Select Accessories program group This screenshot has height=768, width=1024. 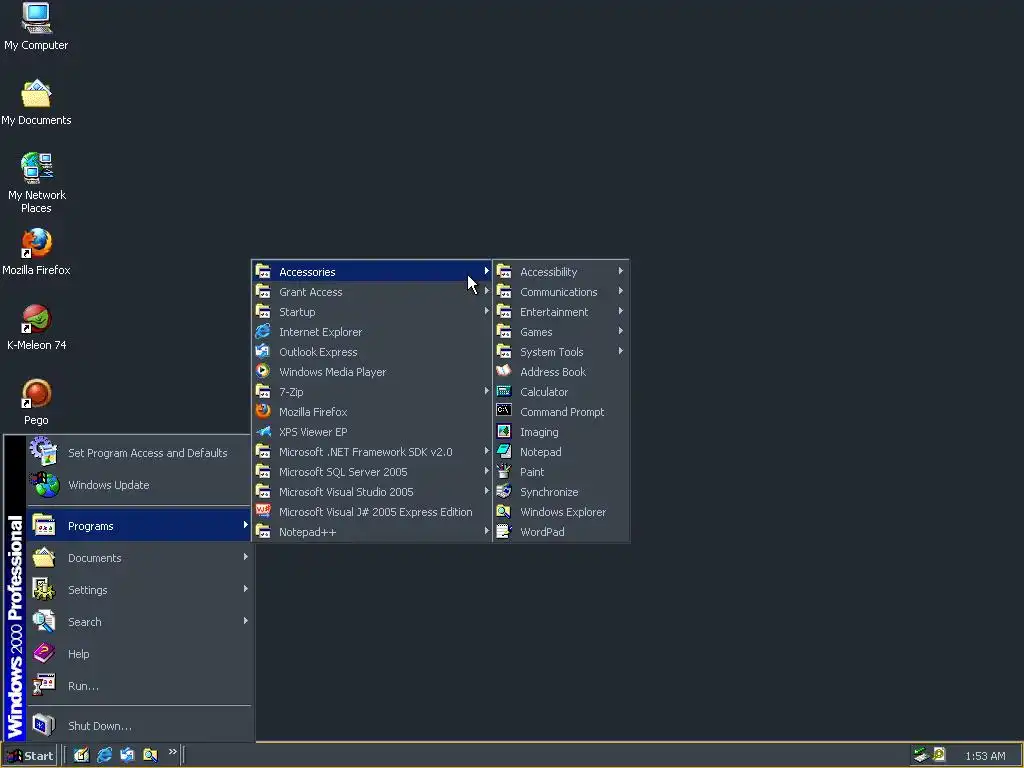pos(372,272)
